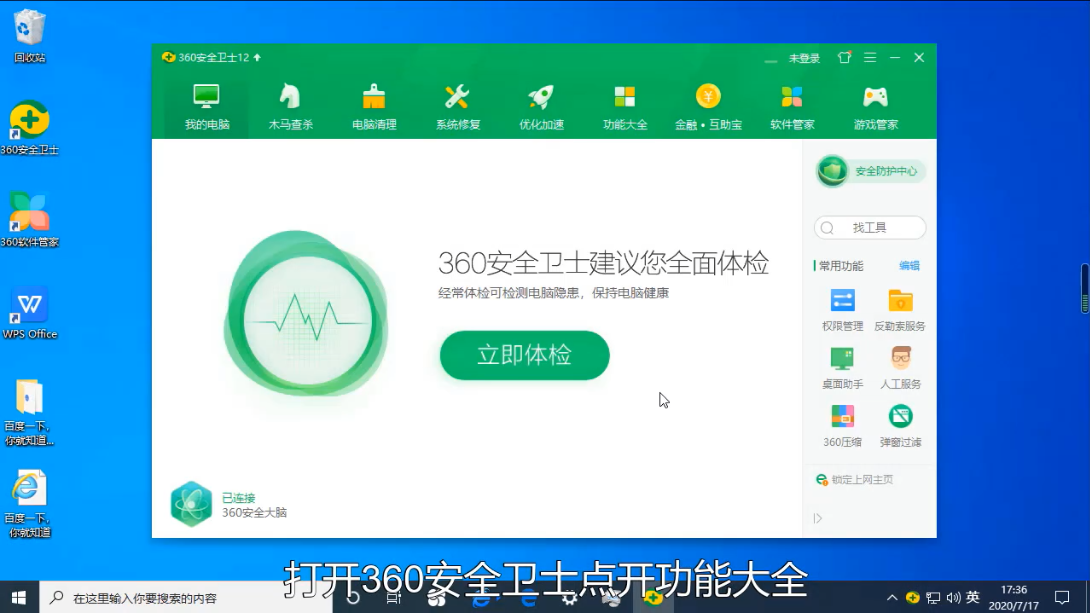This screenshot has width=1090, height=613.
Task: Open 系统修复 system repair icon
Action: [x=457, y=98]
